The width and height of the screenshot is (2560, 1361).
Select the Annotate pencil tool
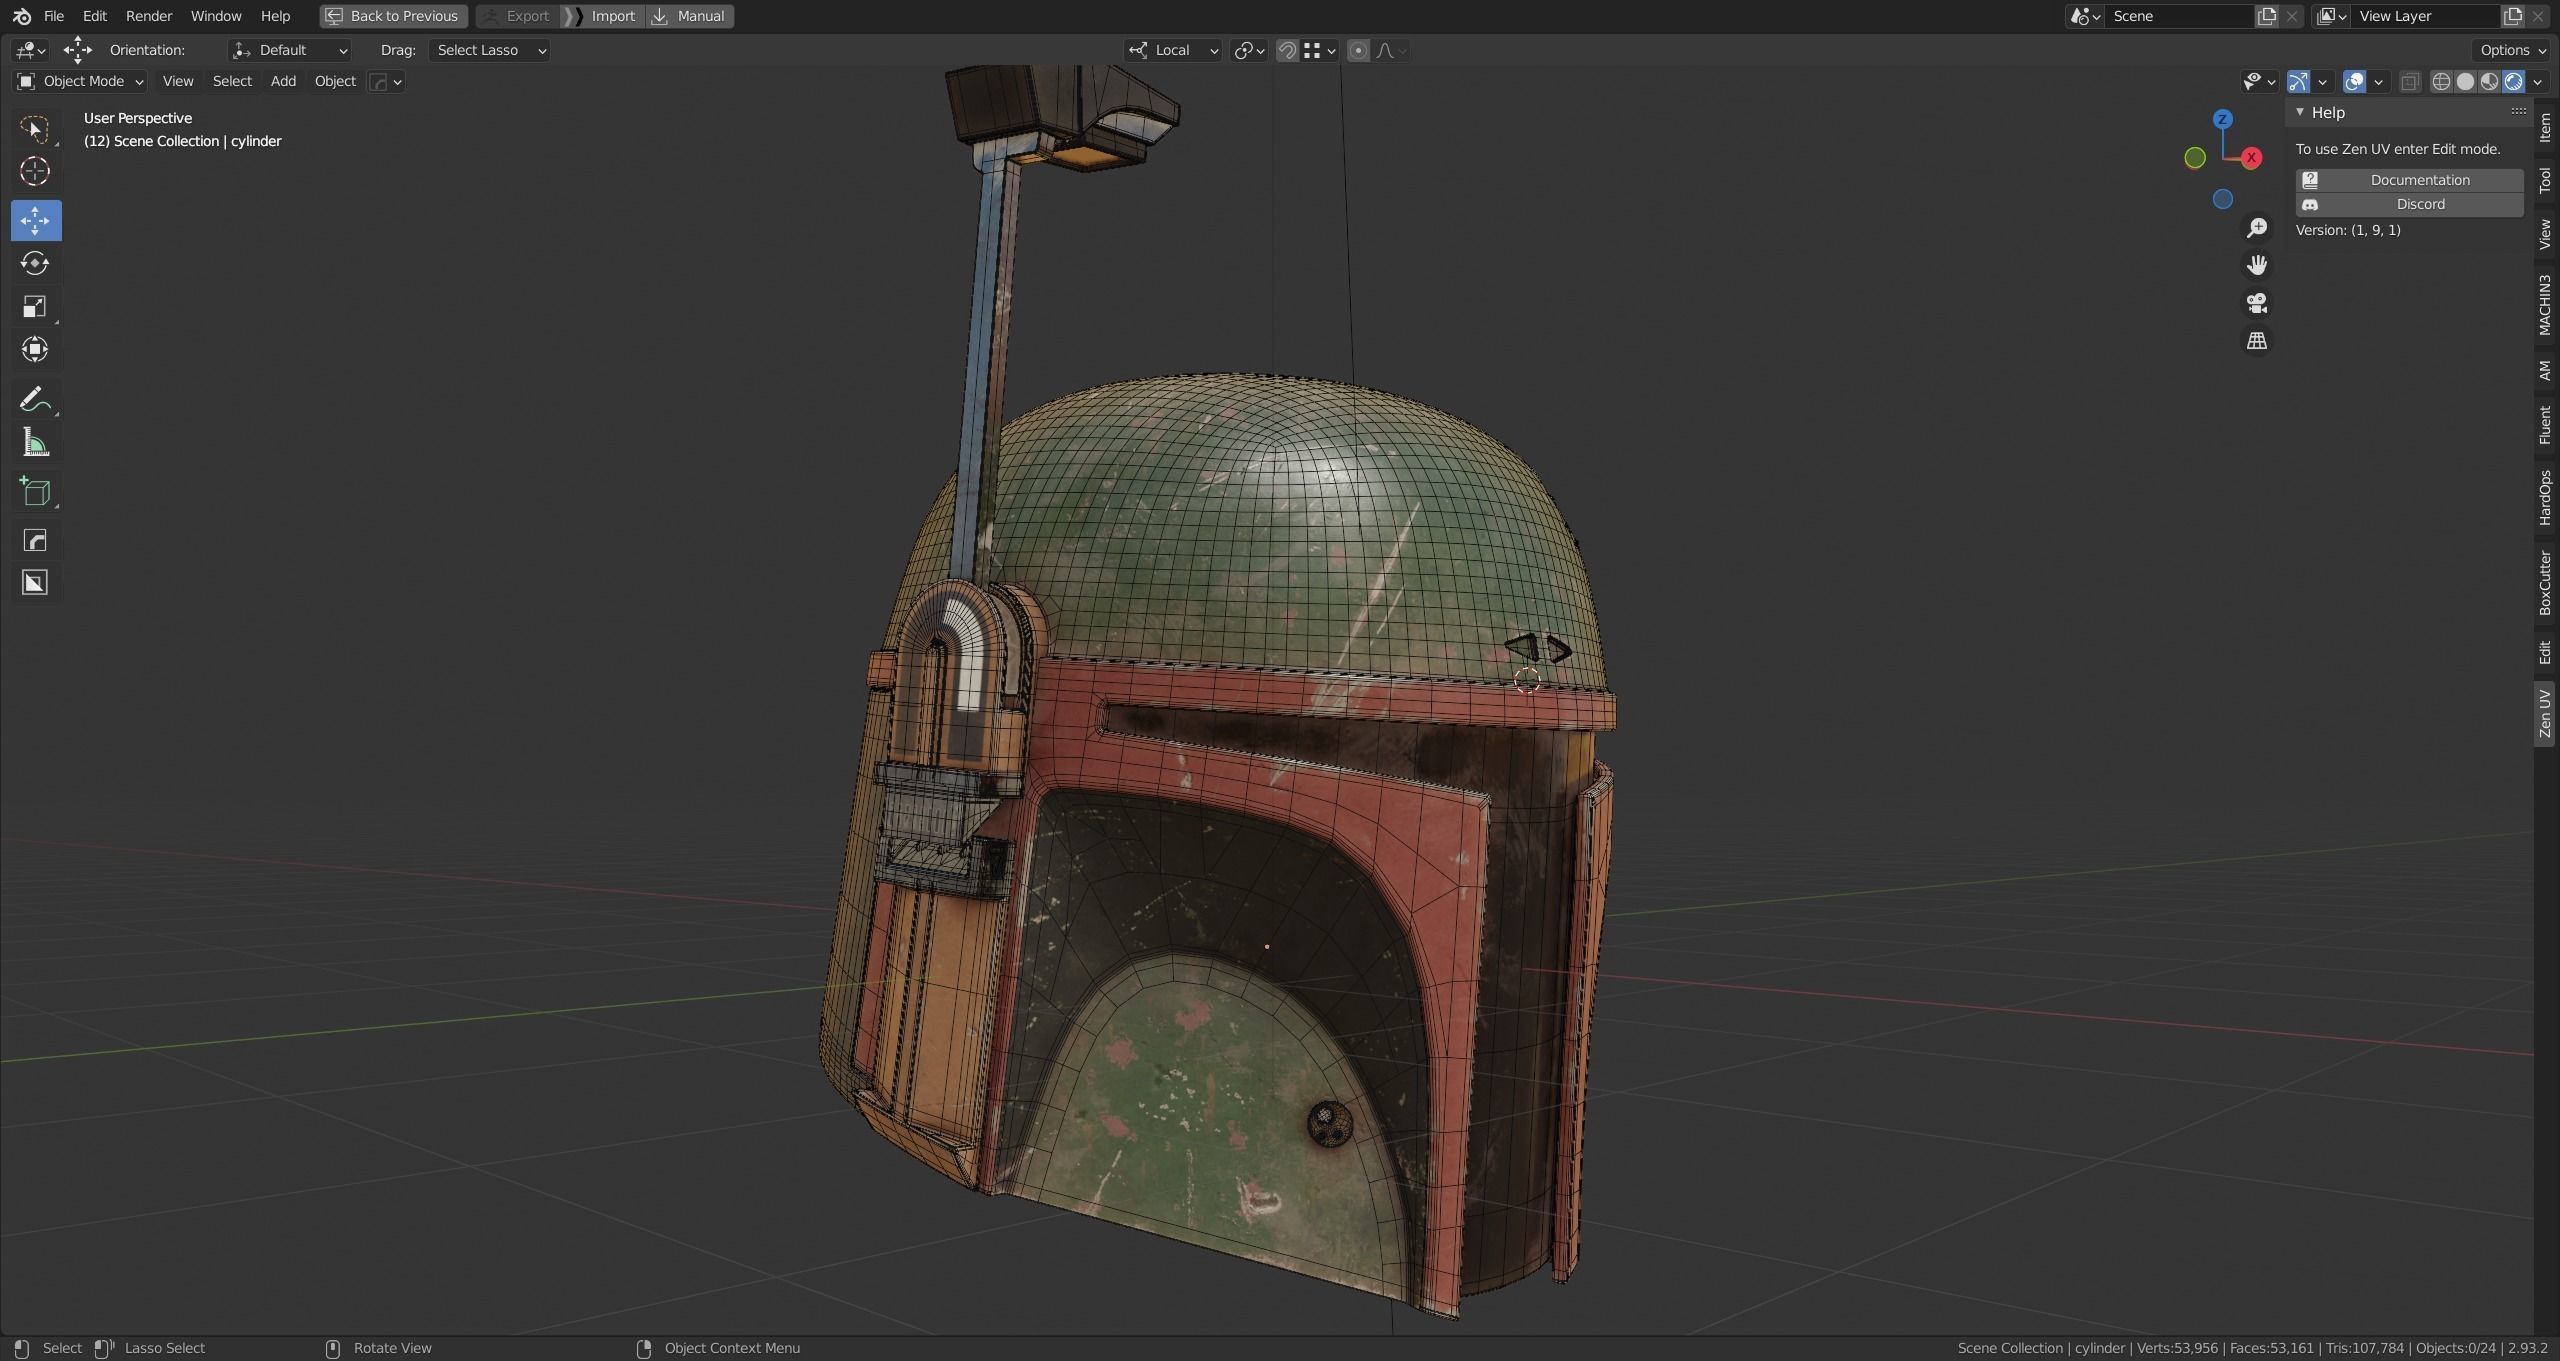click(x=35, y=399)
